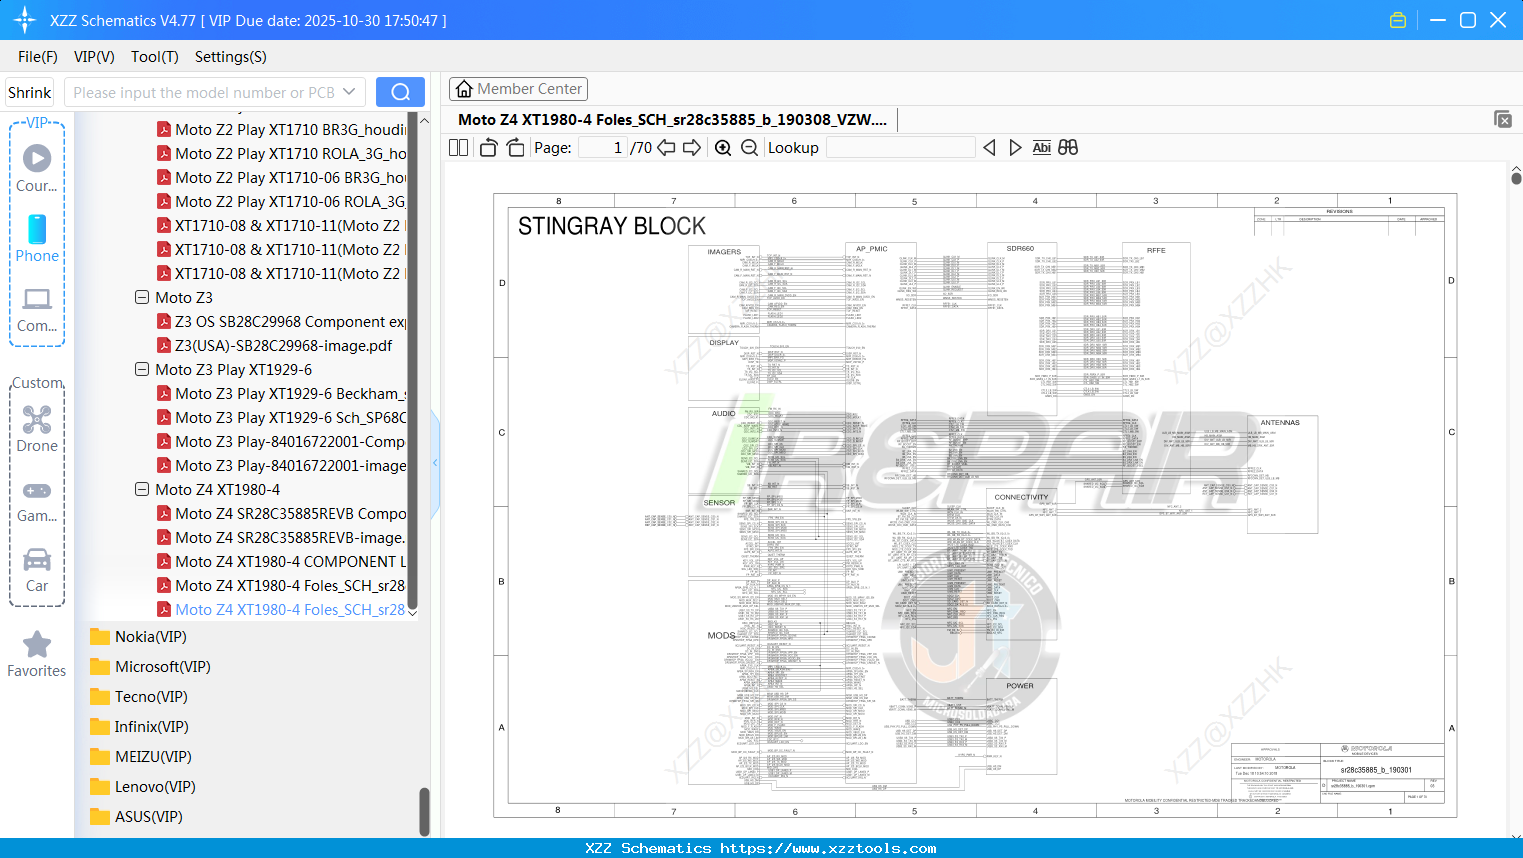
Task: Rotate the schematic page clockwise
Action: click(516, 148)
